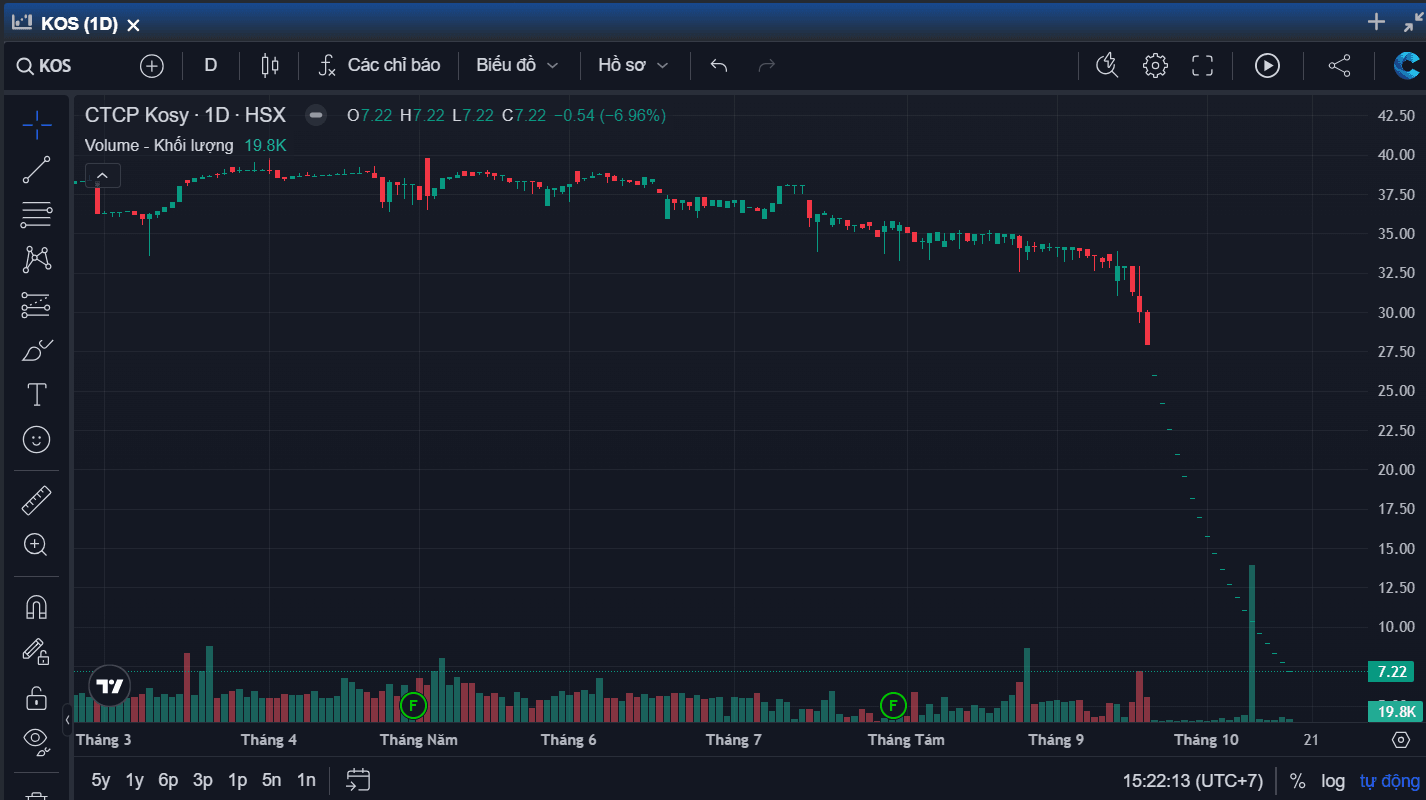The image size is (1426, 800).
Task: Set the time range to 1n
Action: [x=306, y=780]
